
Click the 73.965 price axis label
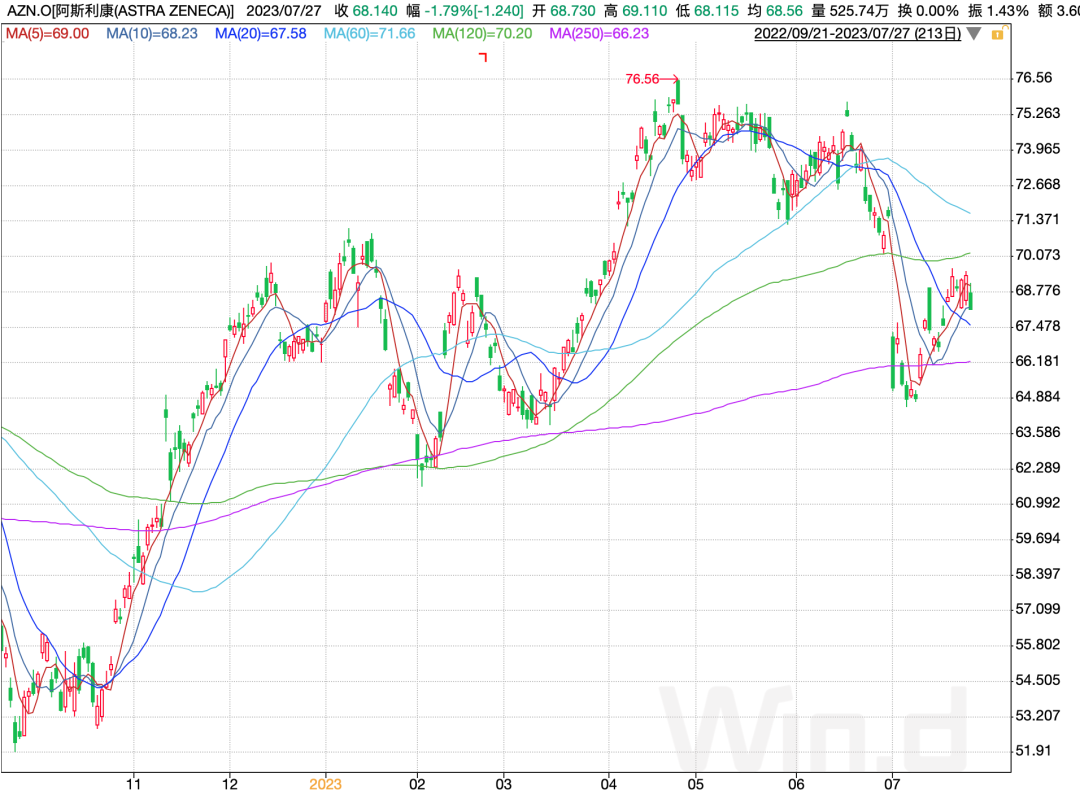pyautogui.click(x=1038, y=149)
